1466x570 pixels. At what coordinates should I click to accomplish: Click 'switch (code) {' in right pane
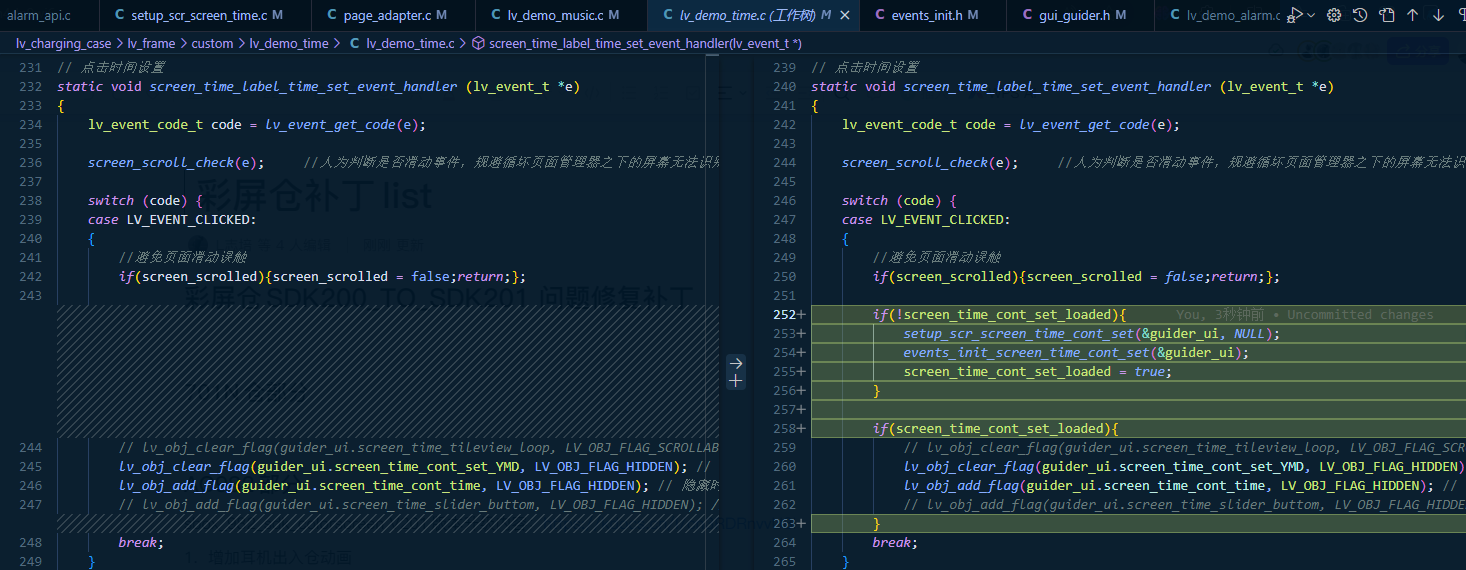pyautogui.click(x=899, y=200)
